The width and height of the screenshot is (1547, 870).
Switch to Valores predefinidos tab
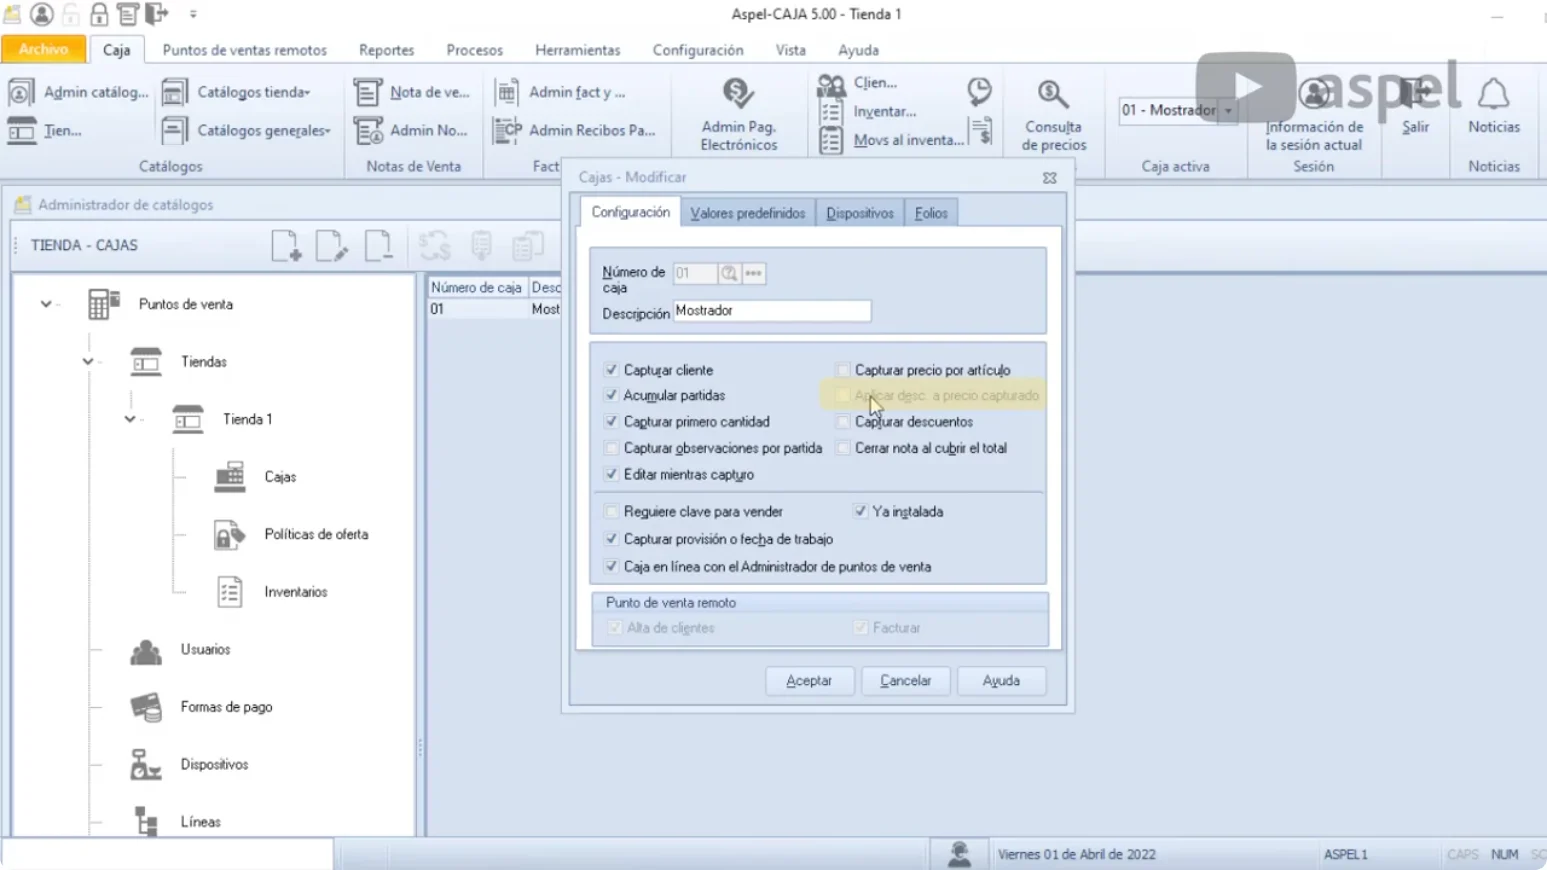[747, 213]
